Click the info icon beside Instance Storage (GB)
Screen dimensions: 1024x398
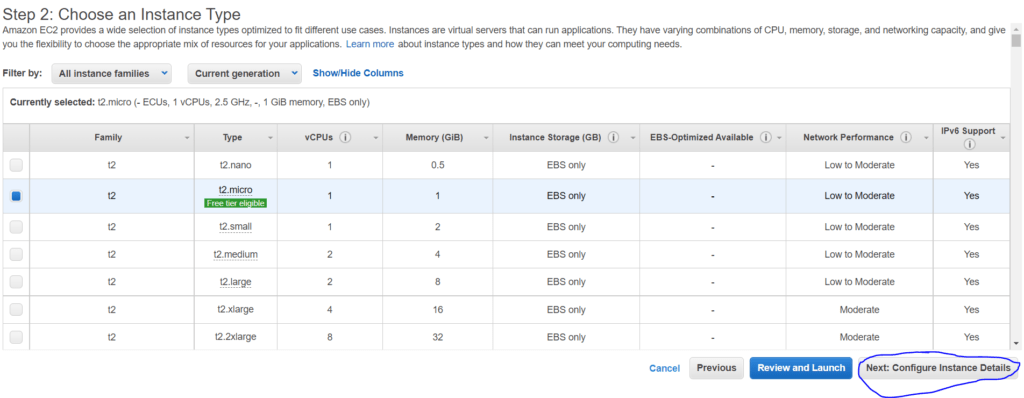(613, 137)
